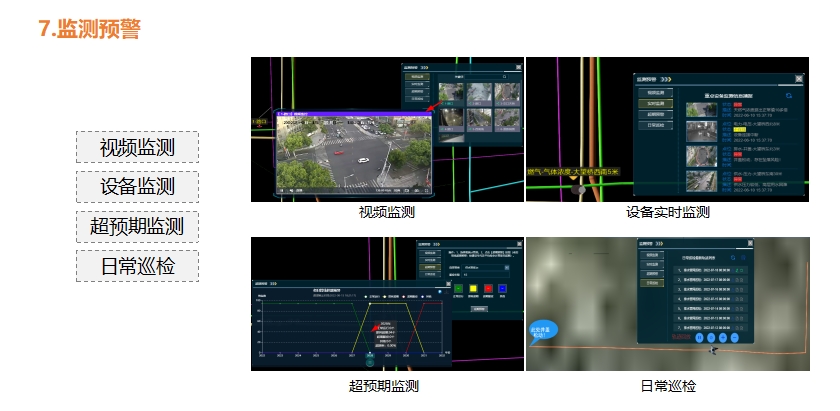This screenshot has height=411, width=840.
Task: Click the blue color swatch in the settings panel
Action: coord(502,288)
